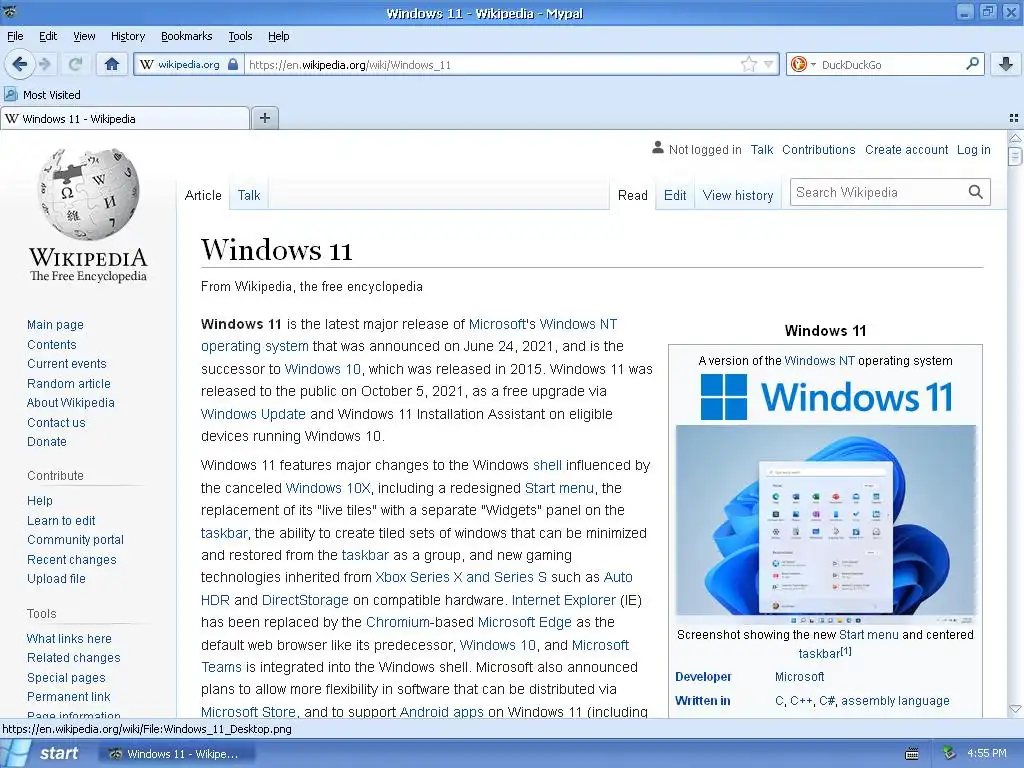Open the Contributions link
The image size is (1024, 768).
(818, 150)
